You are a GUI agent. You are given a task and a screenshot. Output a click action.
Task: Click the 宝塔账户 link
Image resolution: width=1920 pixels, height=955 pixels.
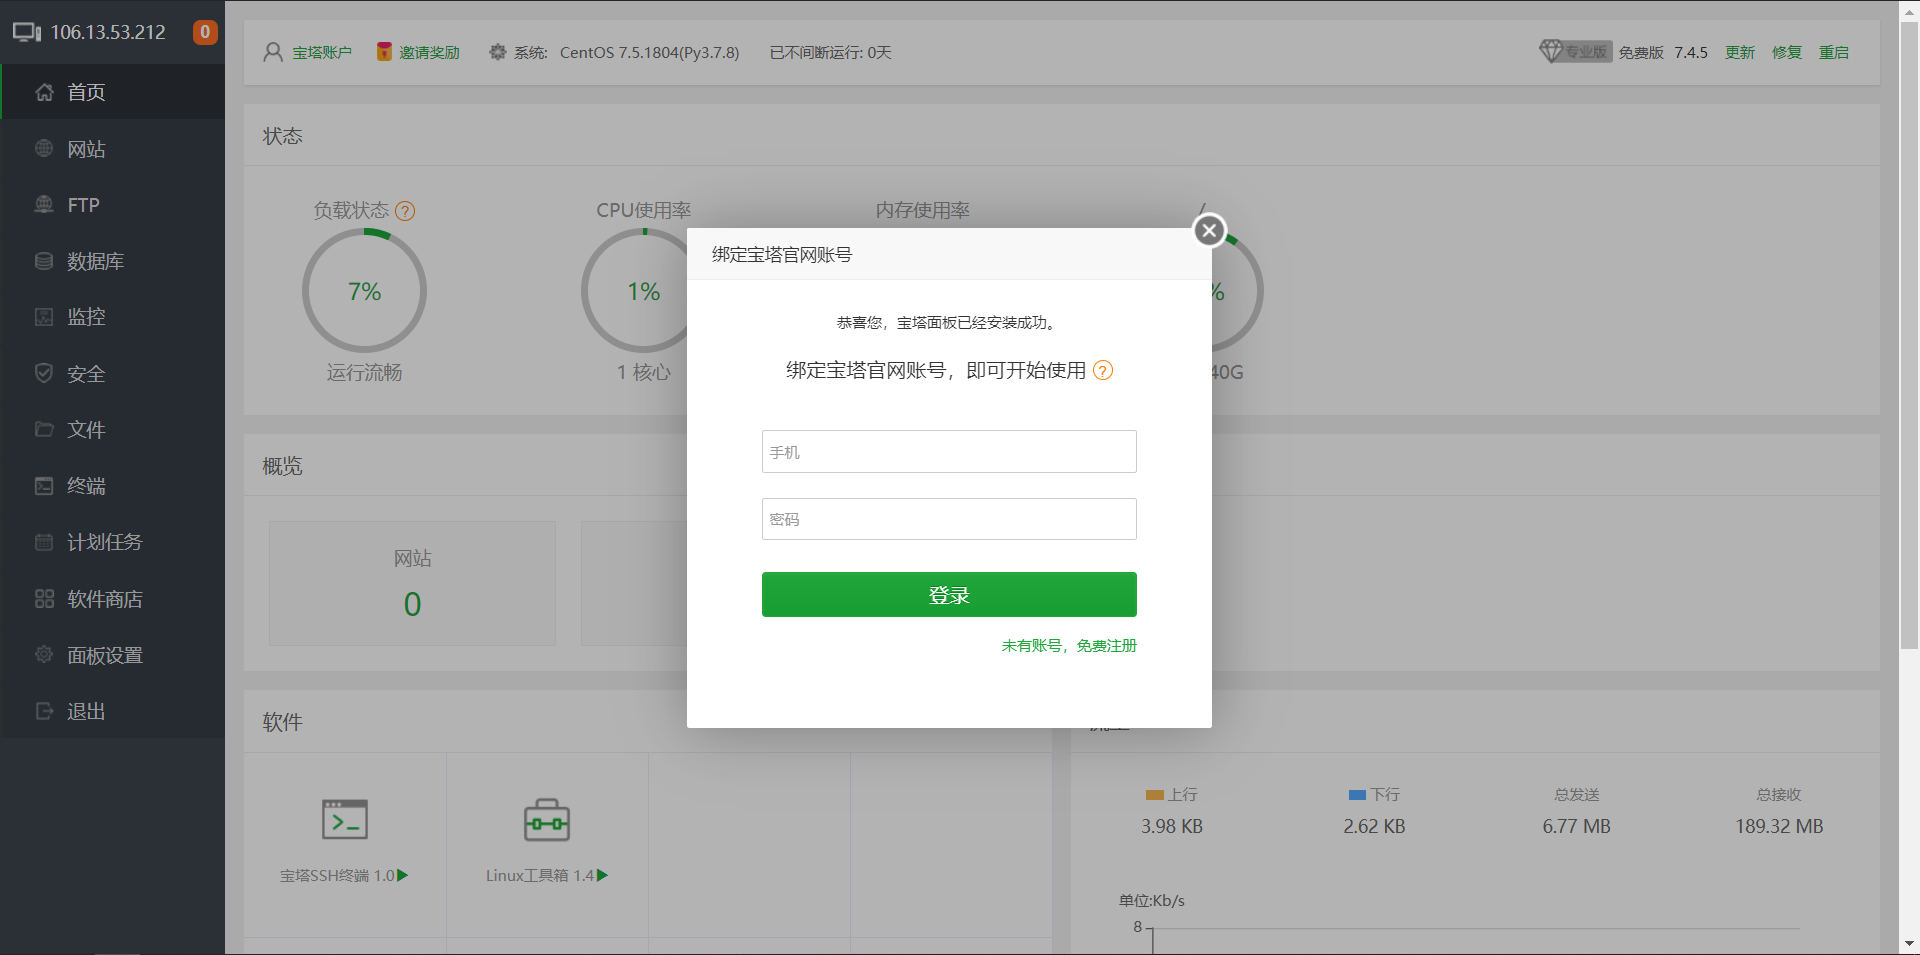[x=322, y=52]
